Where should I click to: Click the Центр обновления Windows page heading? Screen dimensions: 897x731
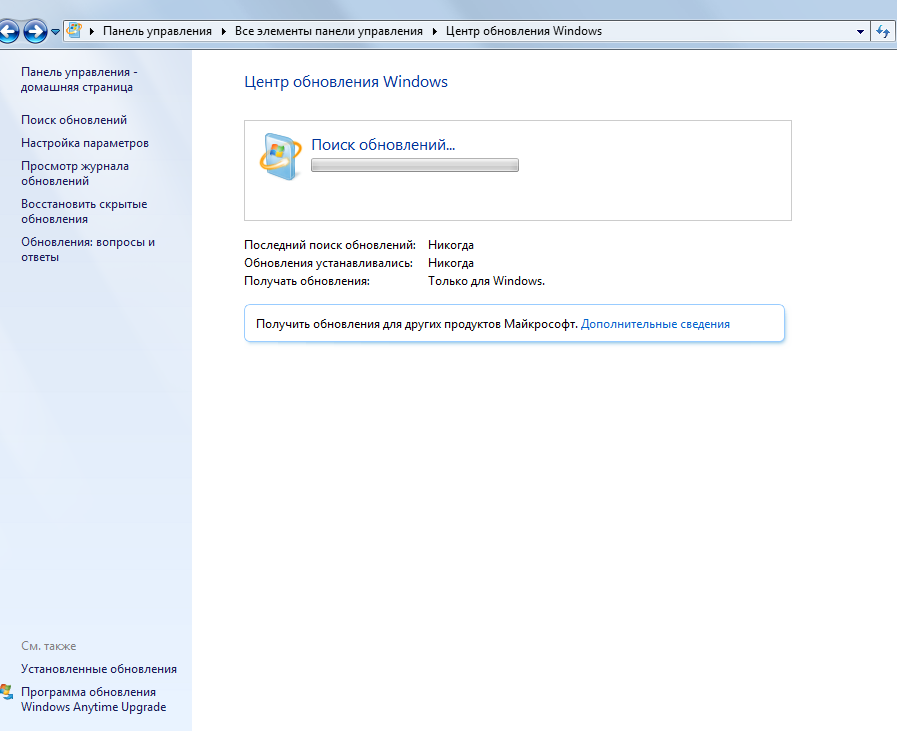tap(346, 82)
